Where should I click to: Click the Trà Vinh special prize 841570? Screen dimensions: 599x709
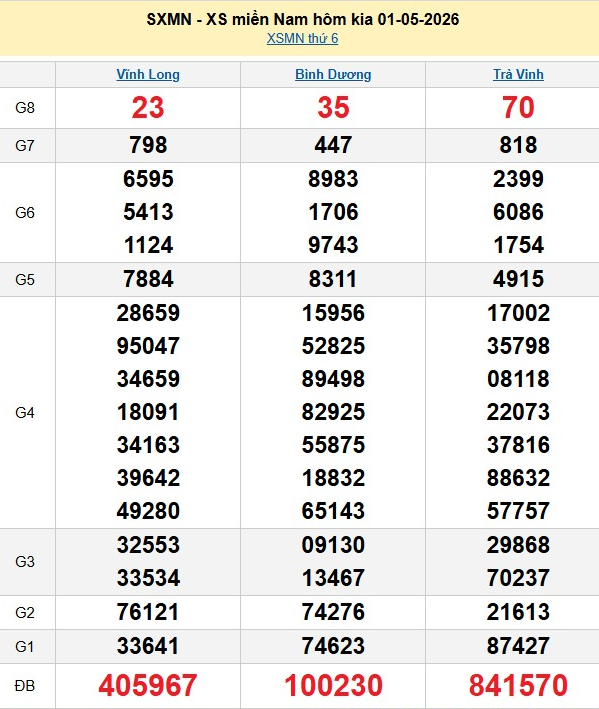point(518,685)
